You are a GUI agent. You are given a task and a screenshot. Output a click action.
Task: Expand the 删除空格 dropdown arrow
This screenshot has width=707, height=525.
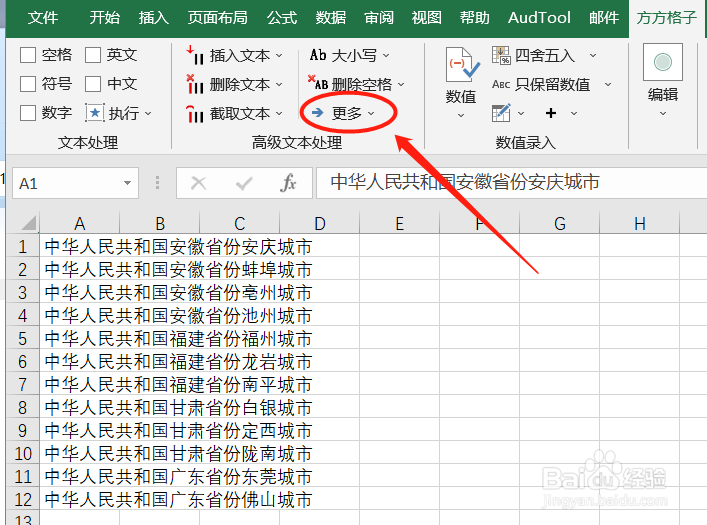(401, 85)
